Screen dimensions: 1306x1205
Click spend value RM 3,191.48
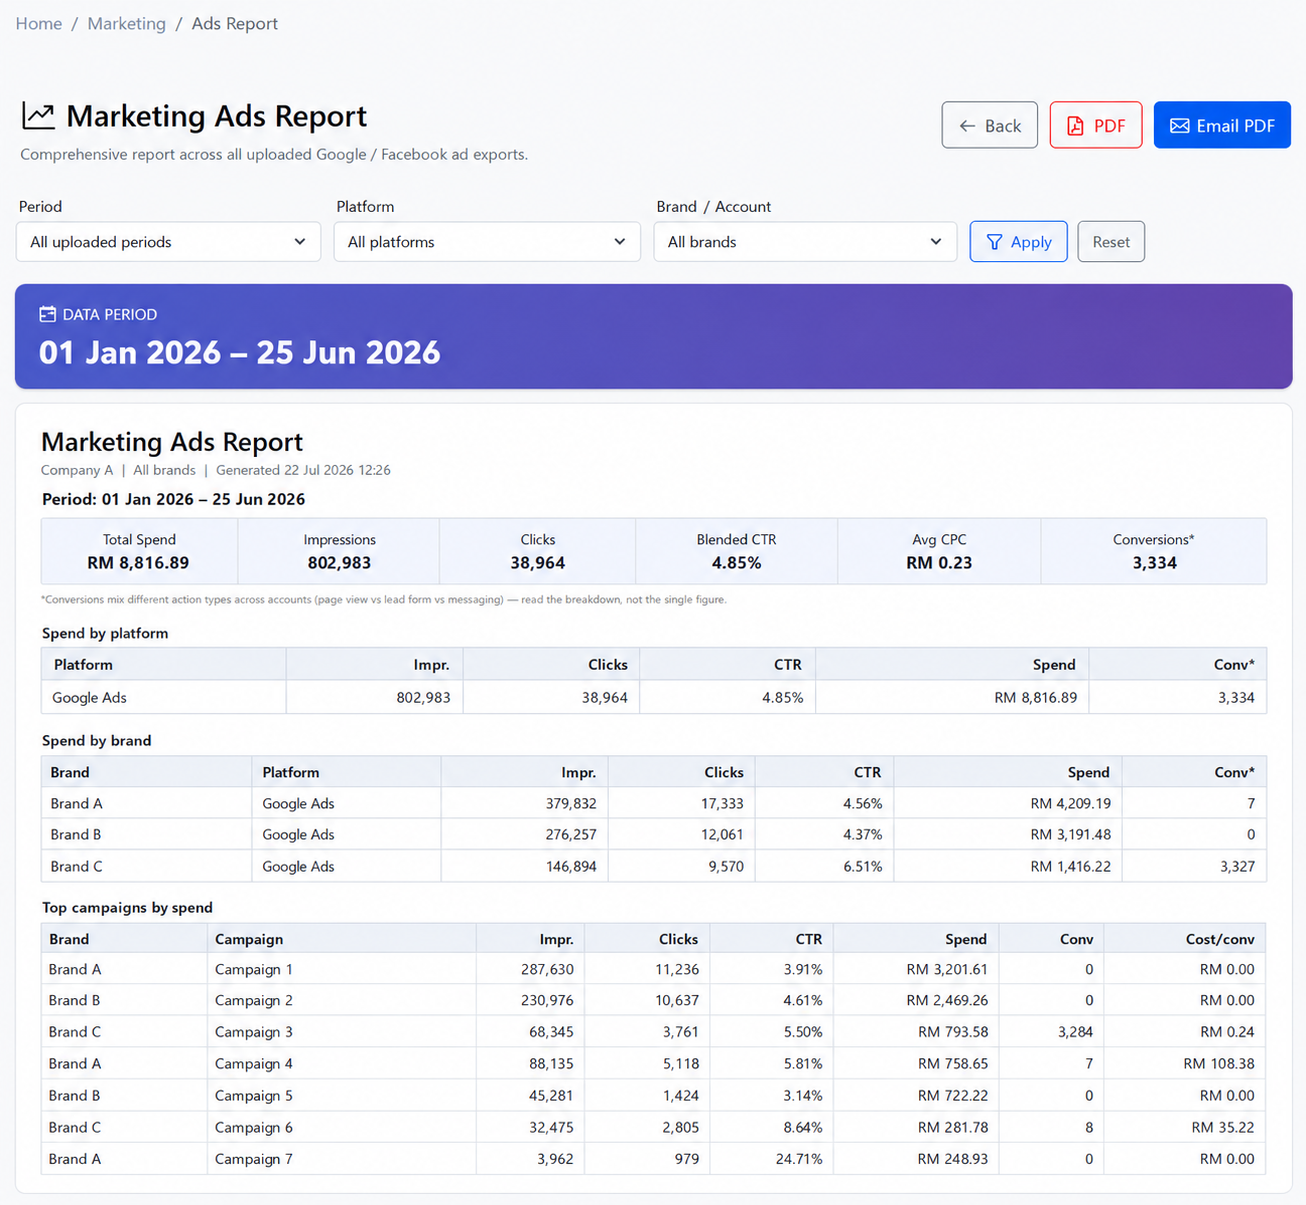[x=1070, y=834]
